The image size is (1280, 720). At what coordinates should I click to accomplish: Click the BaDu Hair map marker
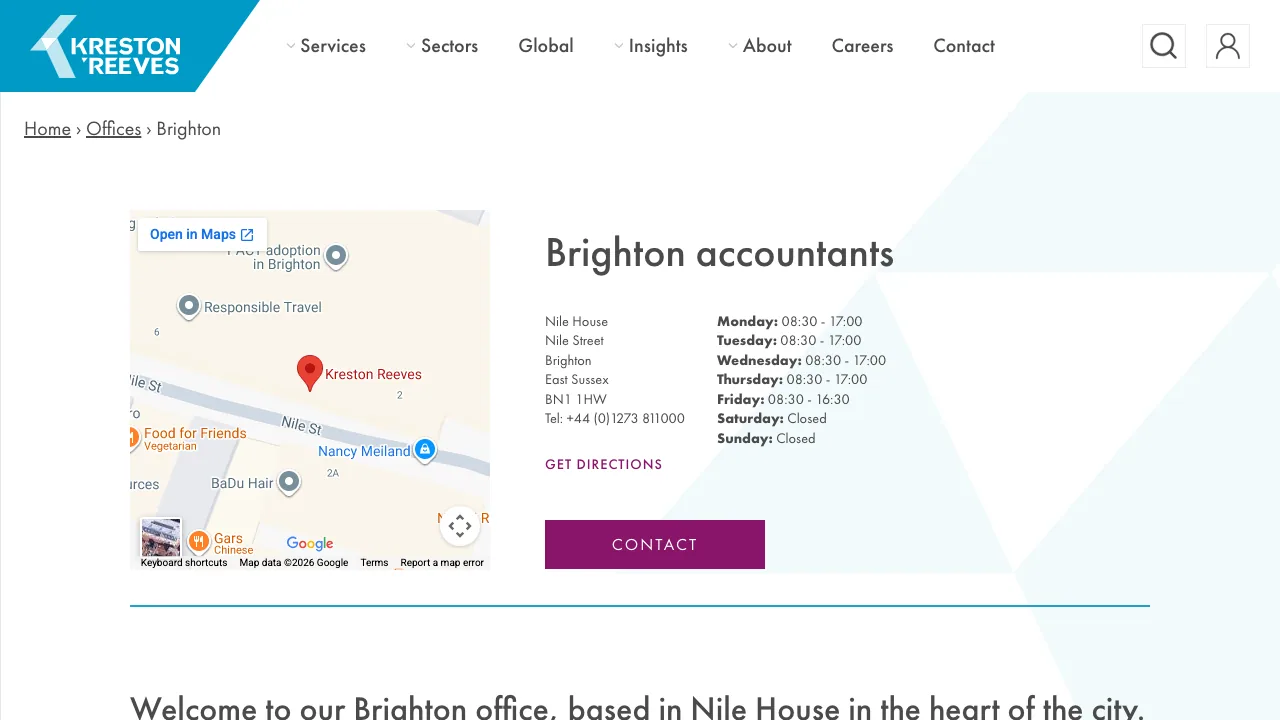[x=289, y=482]
